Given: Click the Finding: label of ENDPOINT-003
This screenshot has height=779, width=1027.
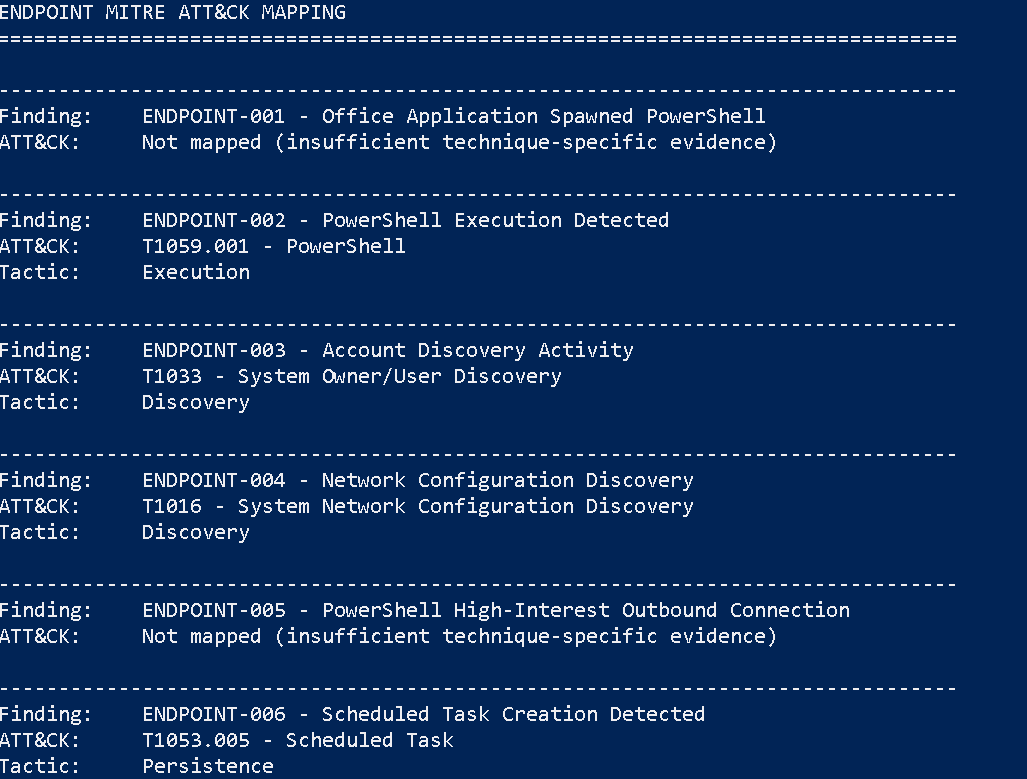Looking at the screenshot, I should pyautogui.click(x=46, y=351).
